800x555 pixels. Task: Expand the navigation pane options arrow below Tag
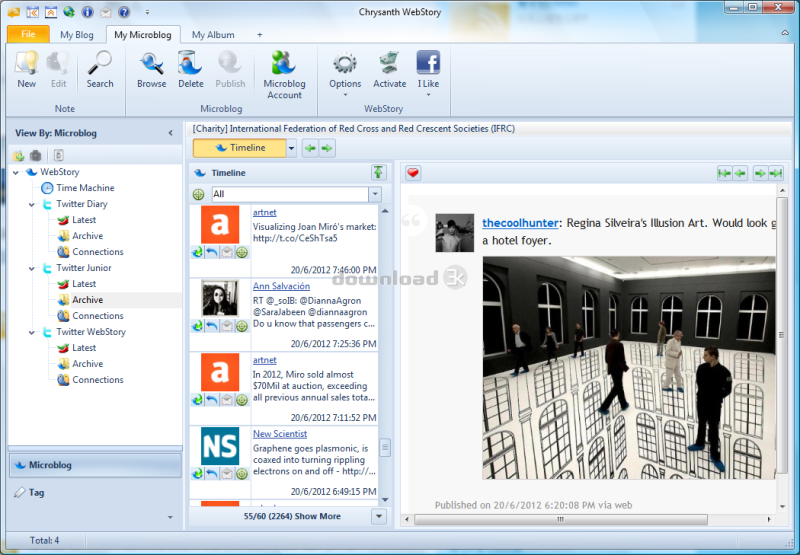click(170, 517)
